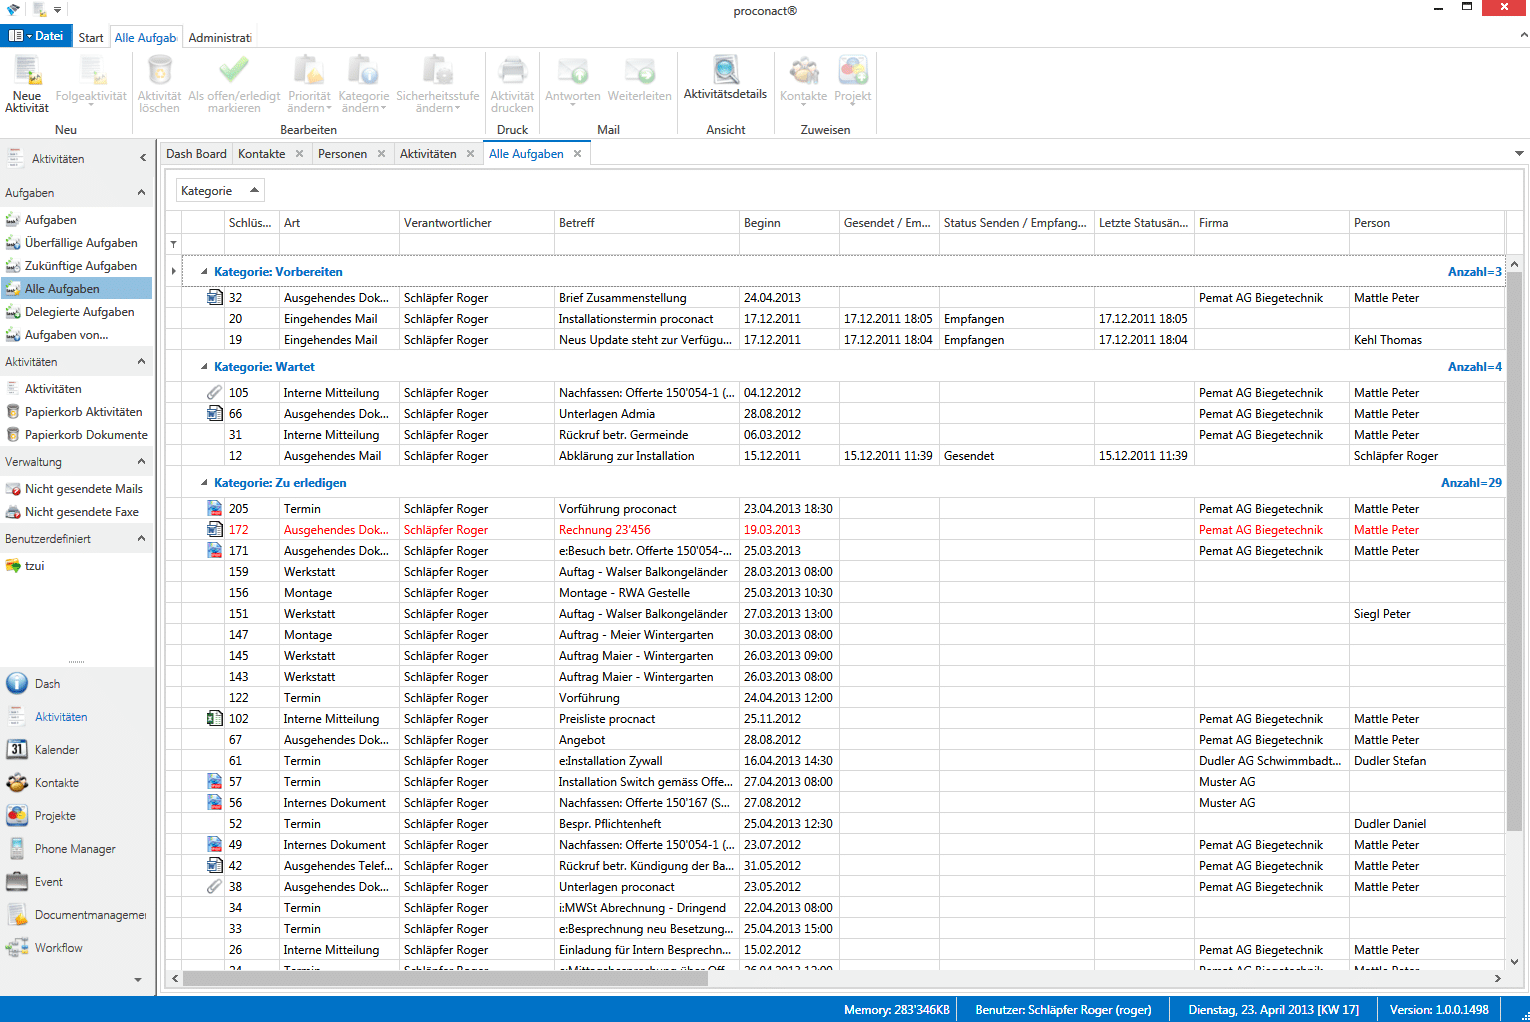Sort by Firma column header
1530x1022 pixels.
[1272, 223]
